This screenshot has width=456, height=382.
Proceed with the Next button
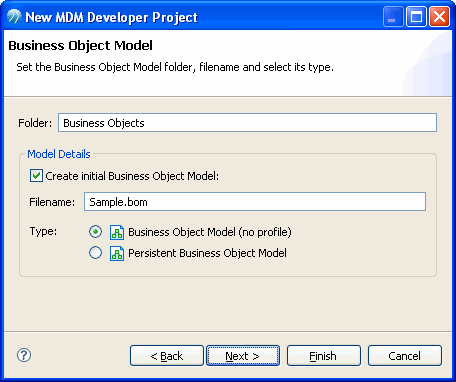(x=243, y=356)
